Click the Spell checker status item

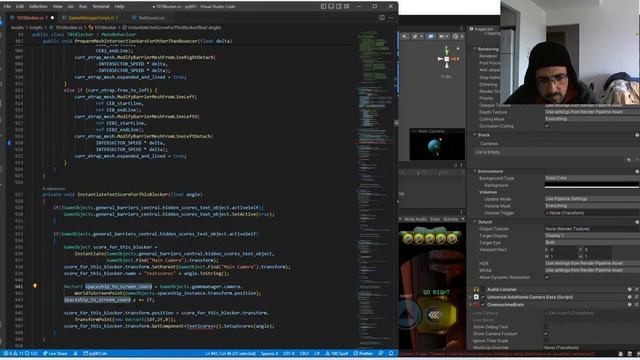[337, 353]
